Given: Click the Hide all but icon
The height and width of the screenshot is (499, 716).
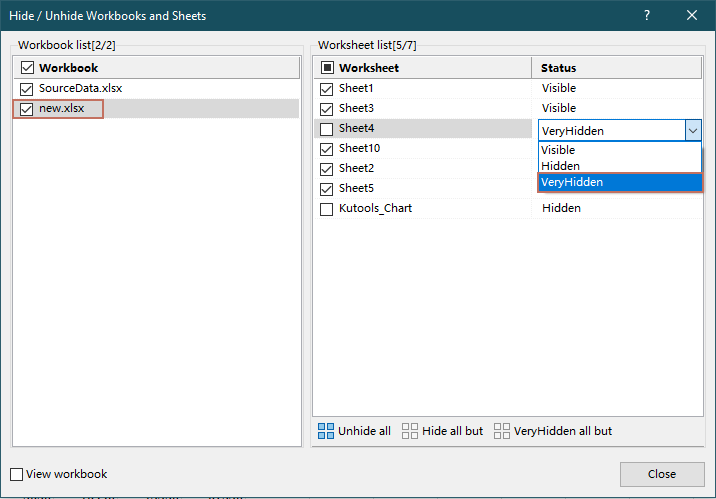Looking at the screenshot, I should 410,431.
